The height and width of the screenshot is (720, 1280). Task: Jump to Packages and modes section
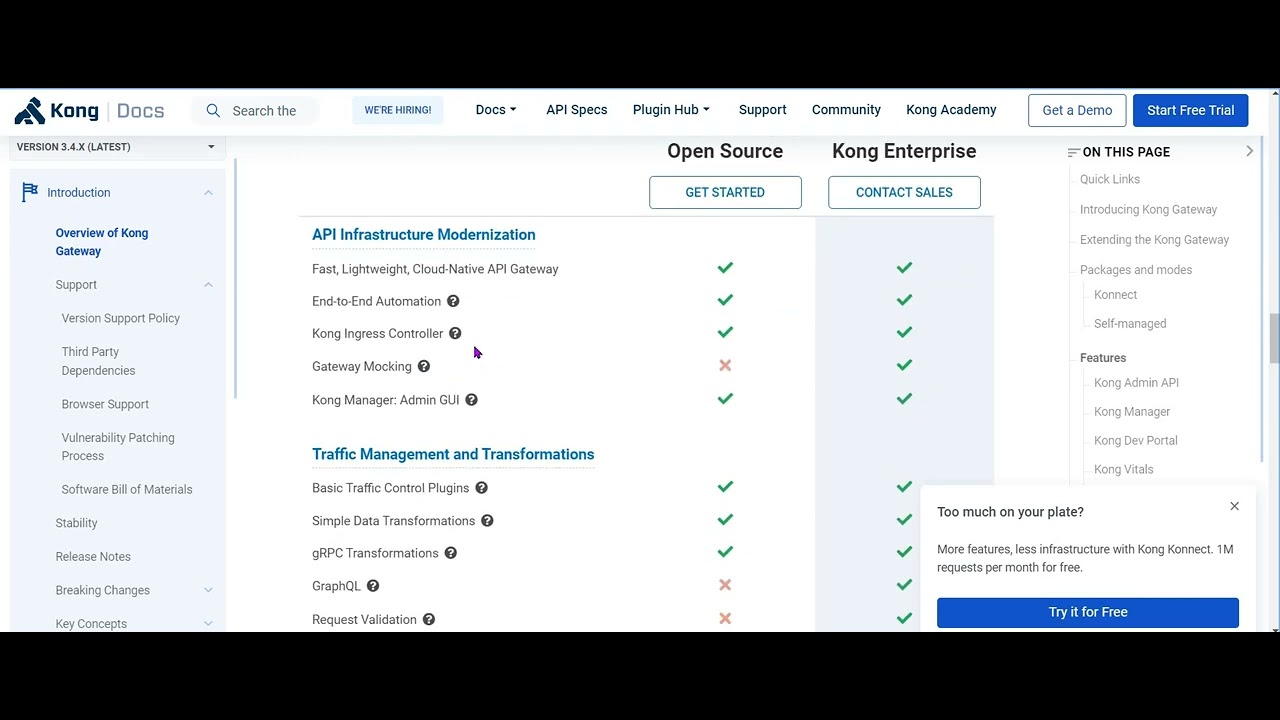(x=1136, y=270)
